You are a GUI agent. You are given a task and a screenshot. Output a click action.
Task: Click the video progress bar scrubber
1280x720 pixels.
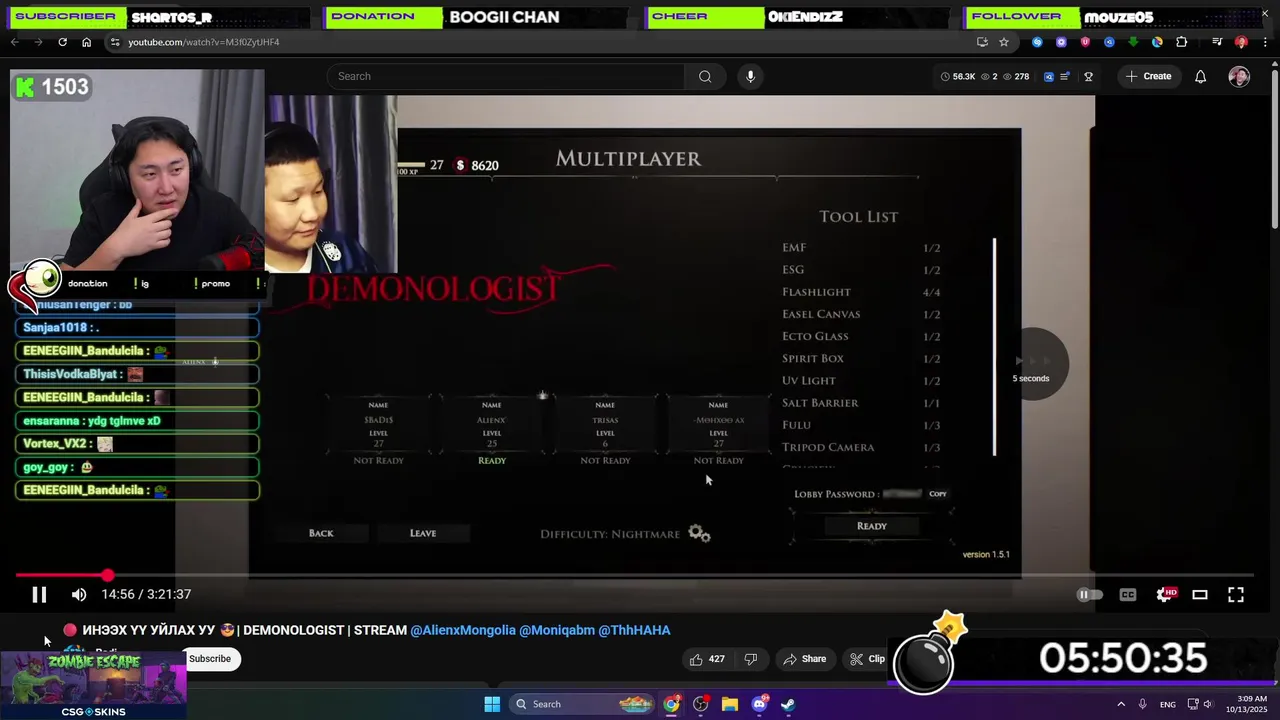(107, 575)
